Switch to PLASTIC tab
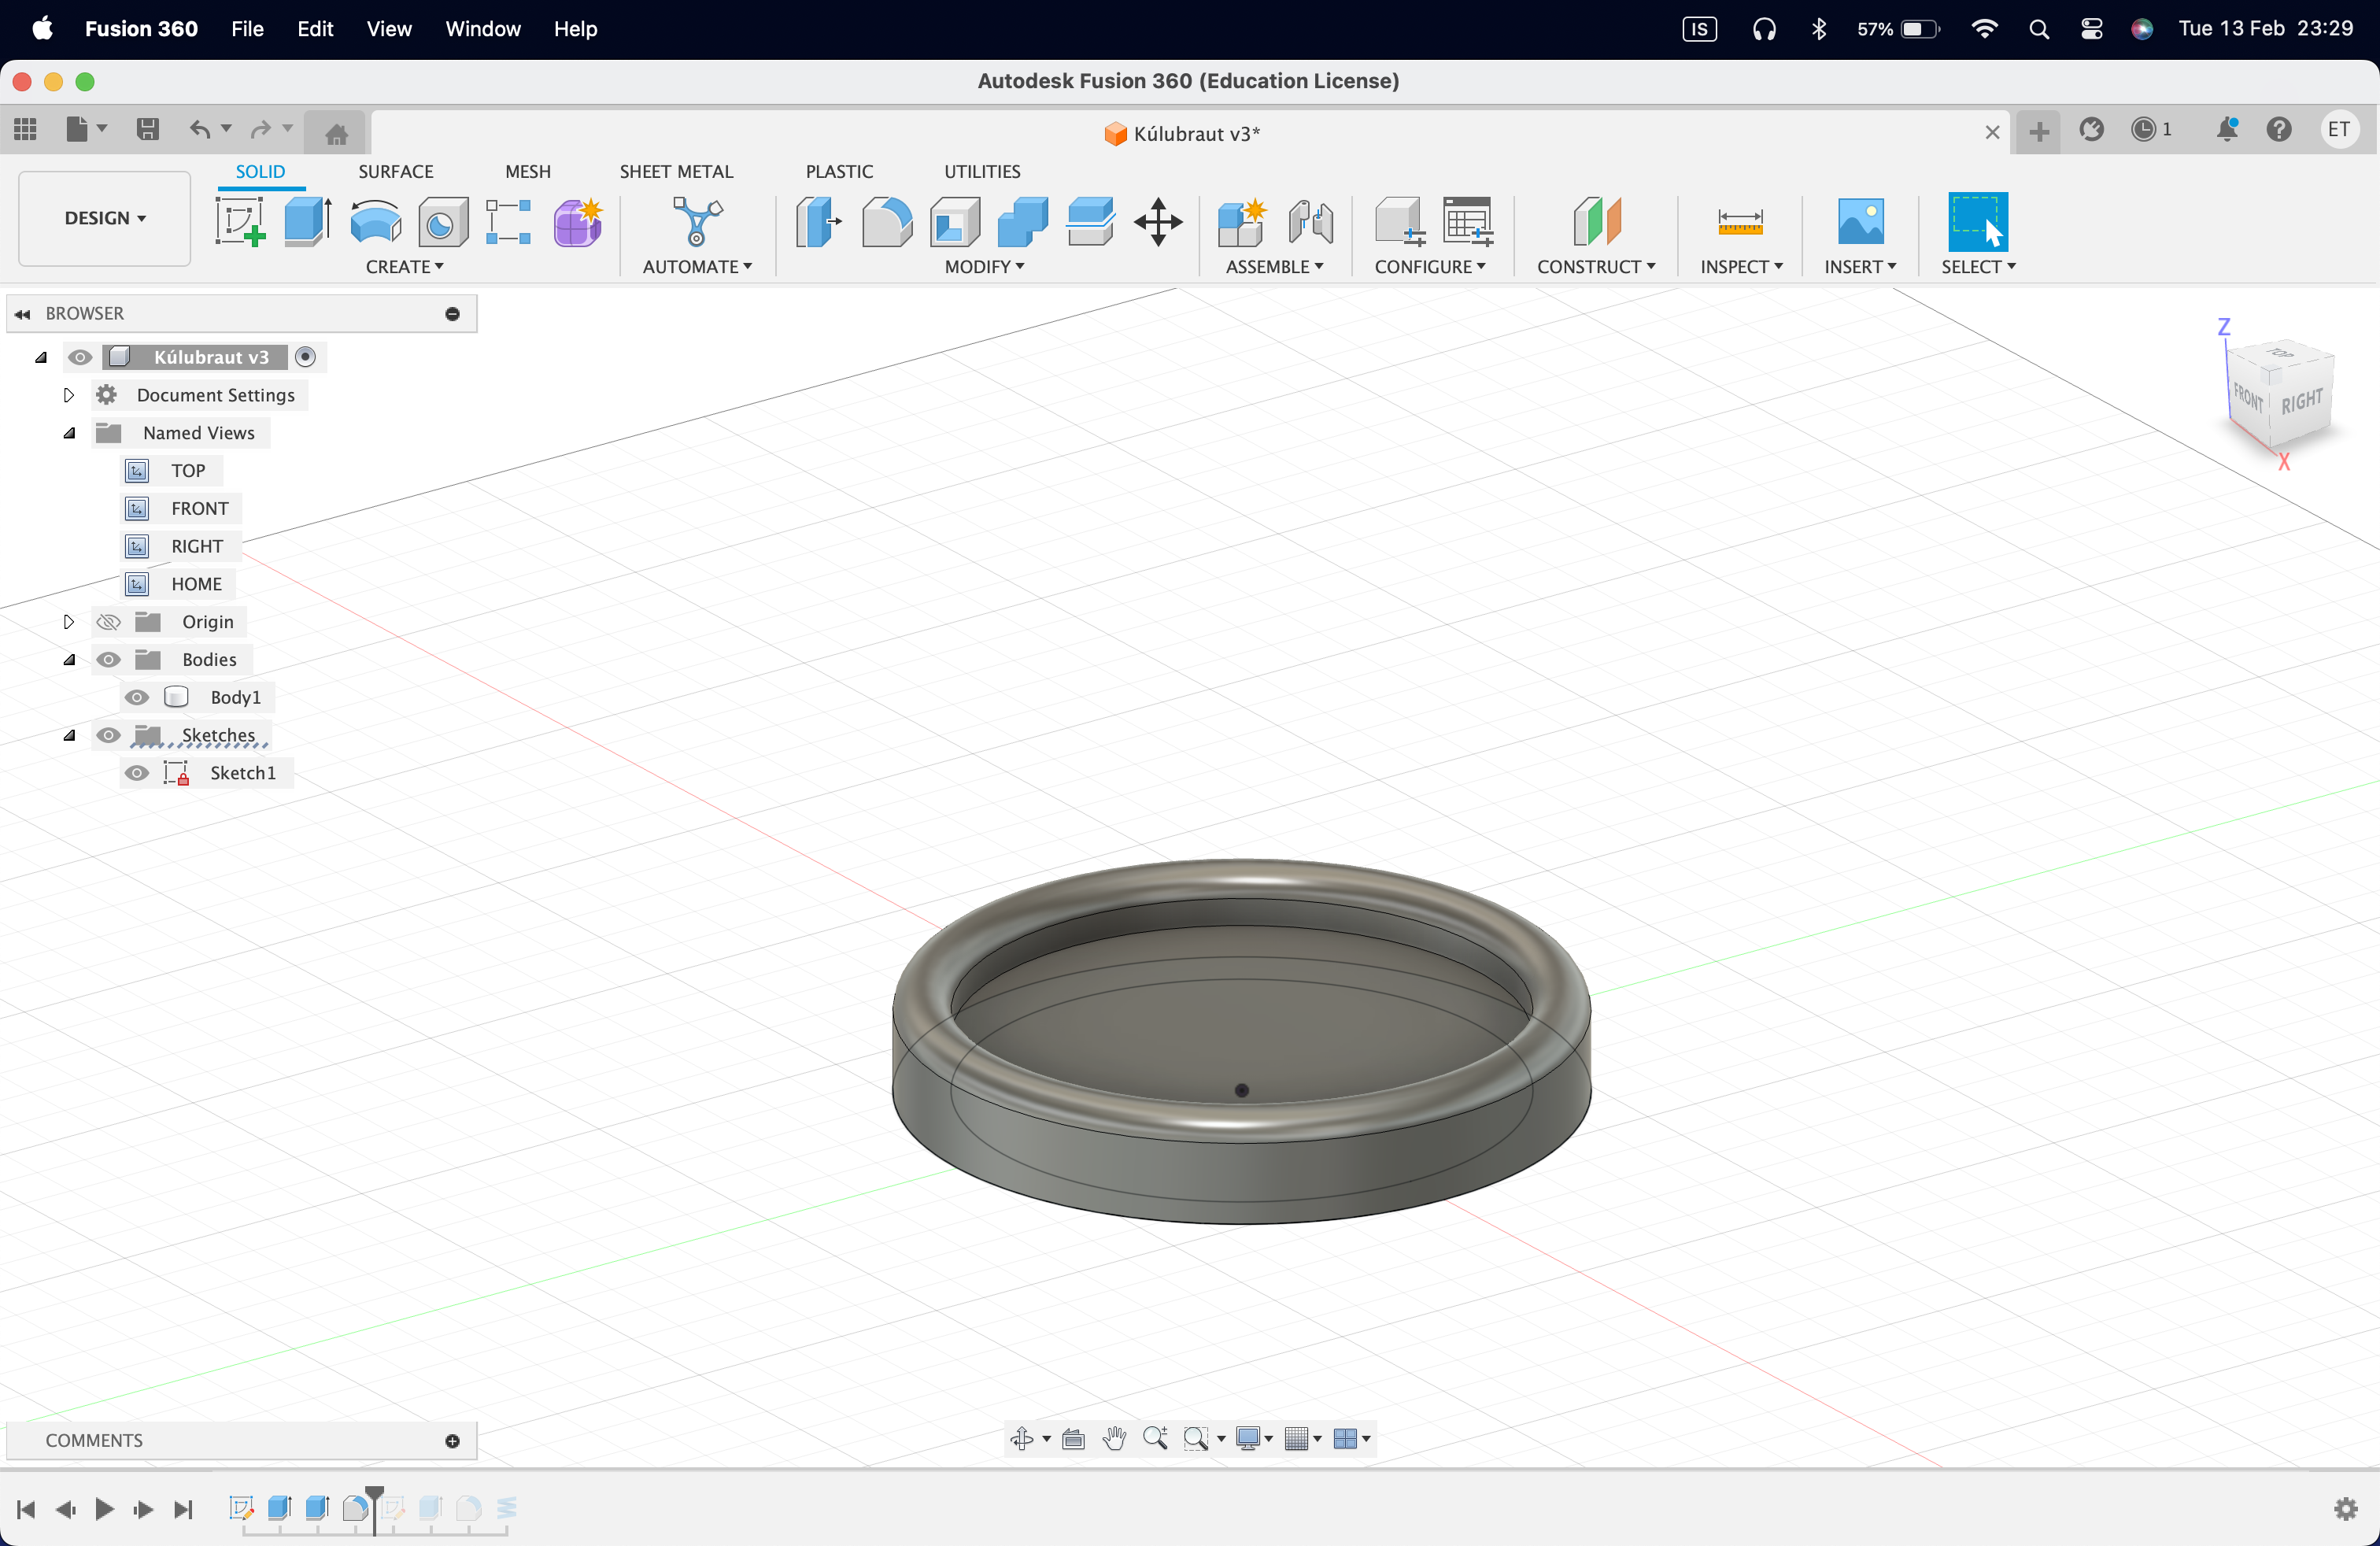Screen dimensions: 2380x1546 pyautogui.click(x=839, y=171)
